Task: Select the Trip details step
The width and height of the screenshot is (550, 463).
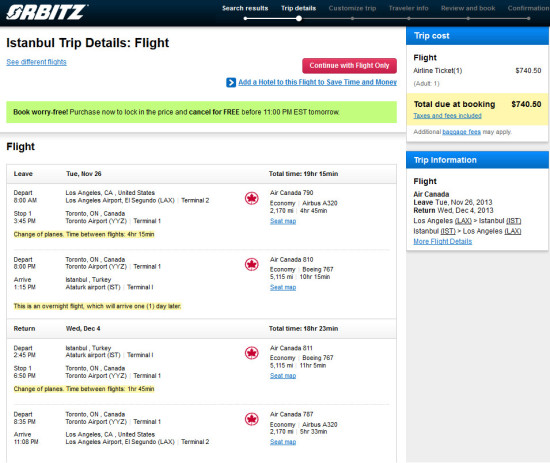Action: click(299, 8)
